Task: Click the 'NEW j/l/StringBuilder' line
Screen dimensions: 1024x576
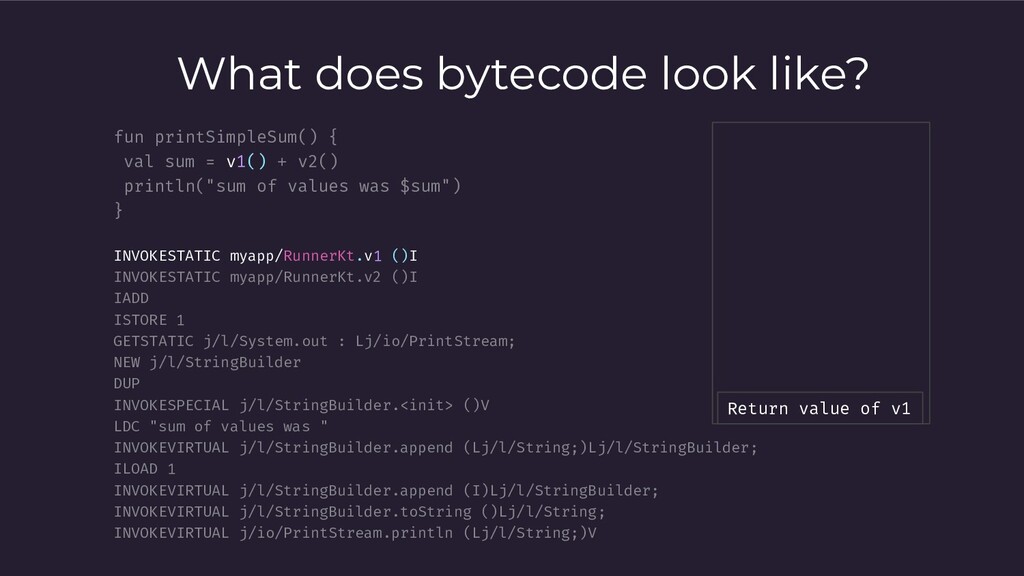Action: tap(207, 362)
